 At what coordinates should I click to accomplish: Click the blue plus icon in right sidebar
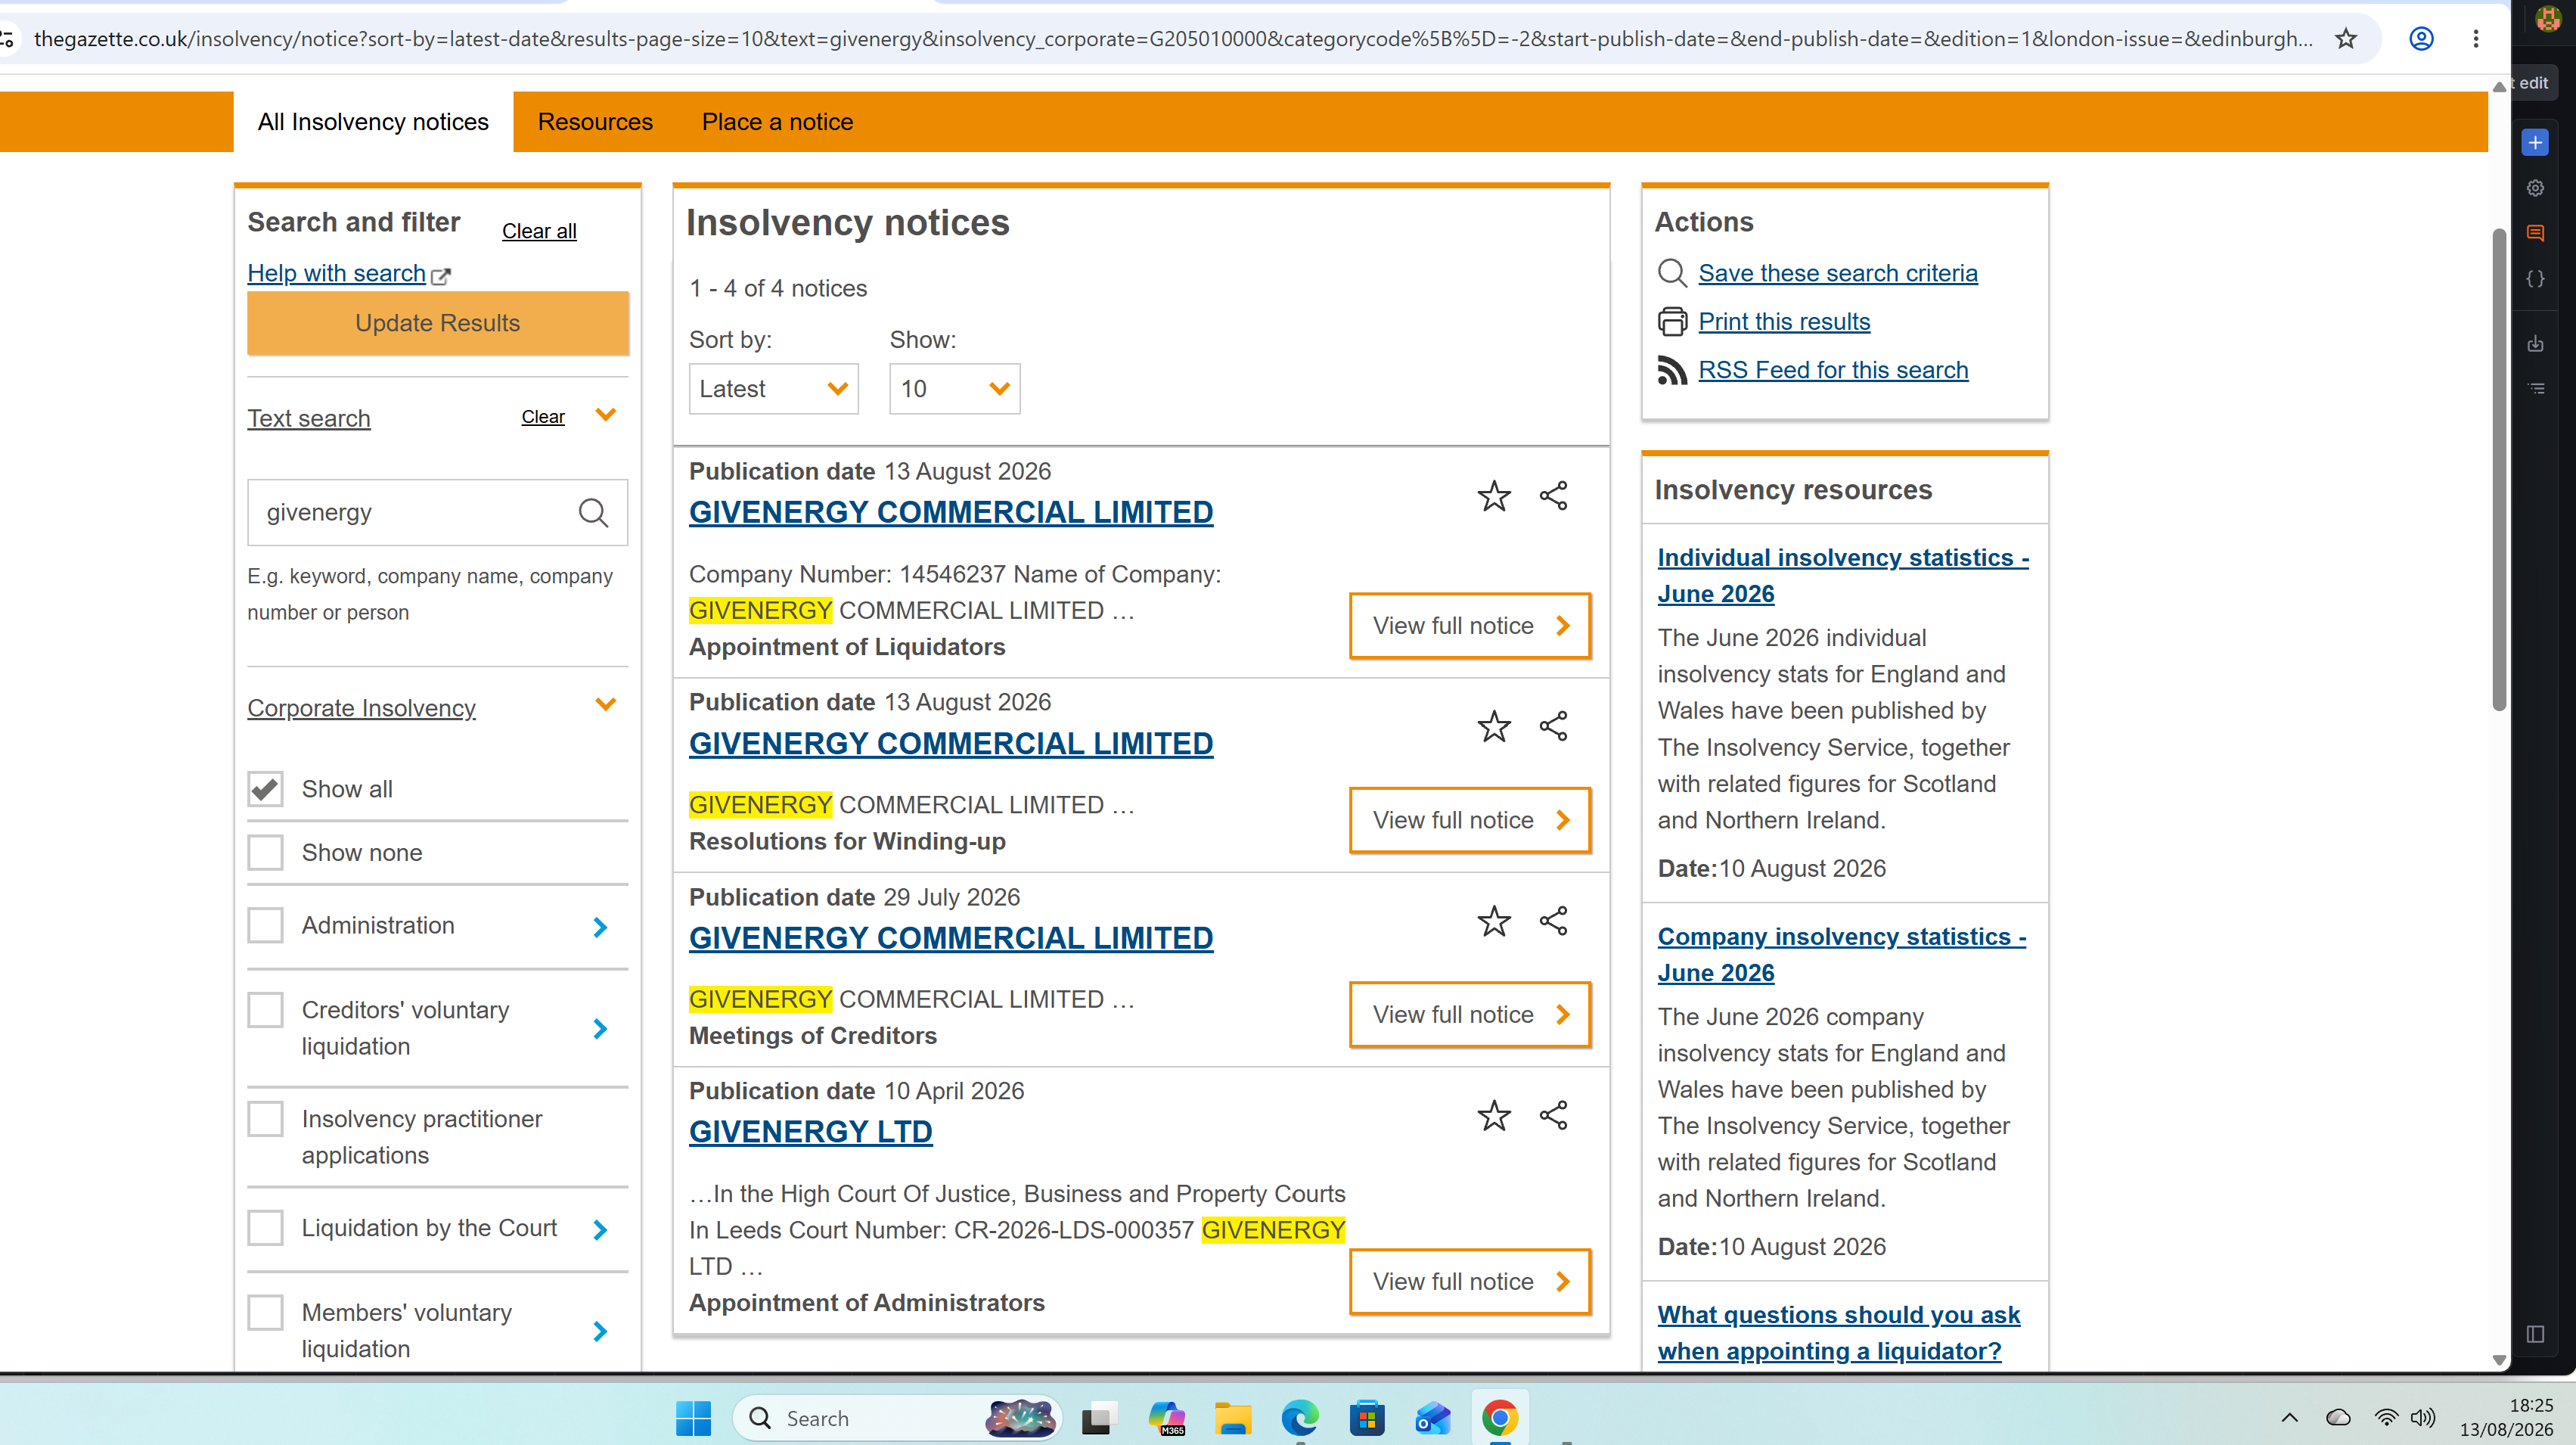tap(2535, 143)
